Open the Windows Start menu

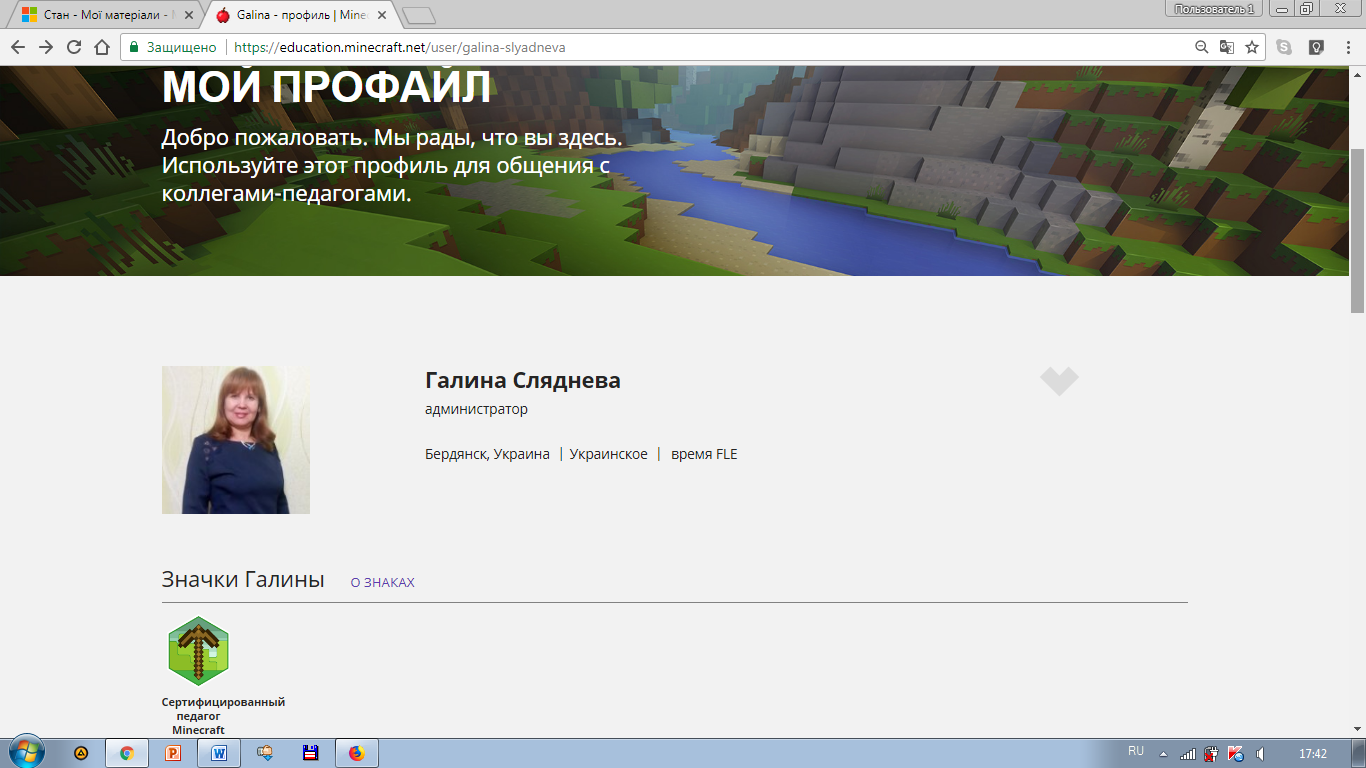[26, 752]
